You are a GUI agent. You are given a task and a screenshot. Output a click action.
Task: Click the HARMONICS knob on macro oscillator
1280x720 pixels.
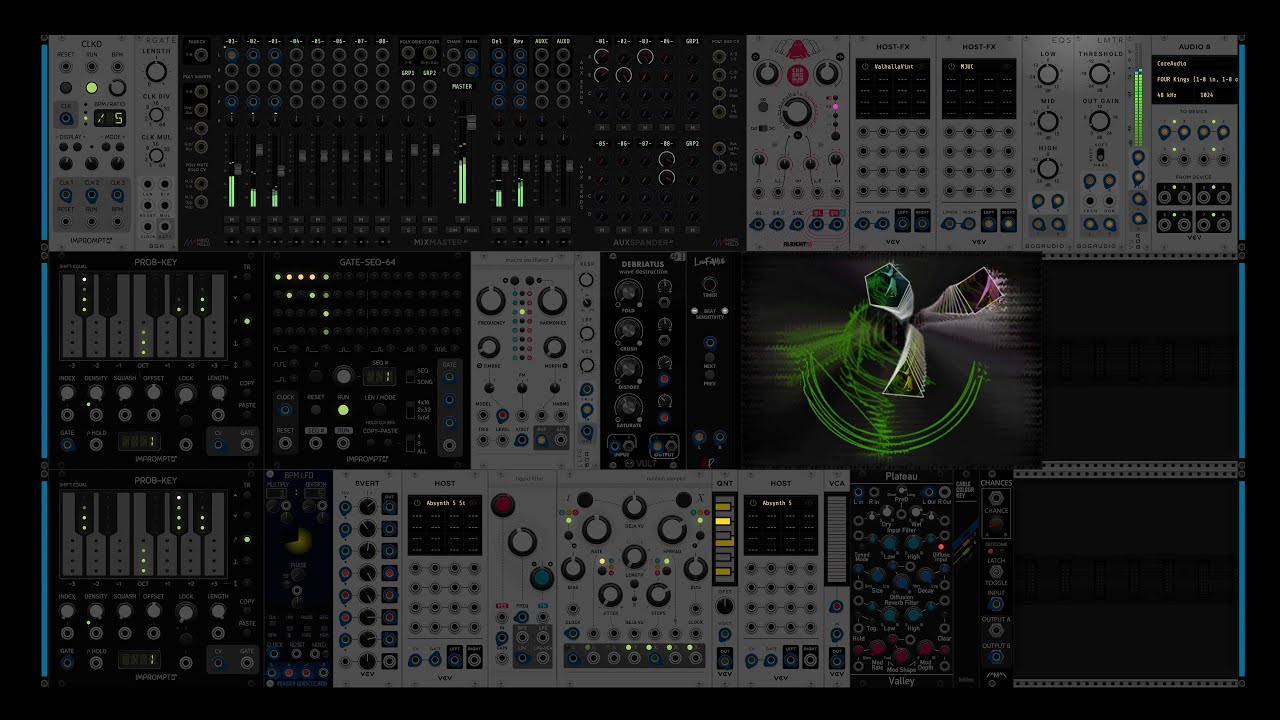[x=551, y=301]
